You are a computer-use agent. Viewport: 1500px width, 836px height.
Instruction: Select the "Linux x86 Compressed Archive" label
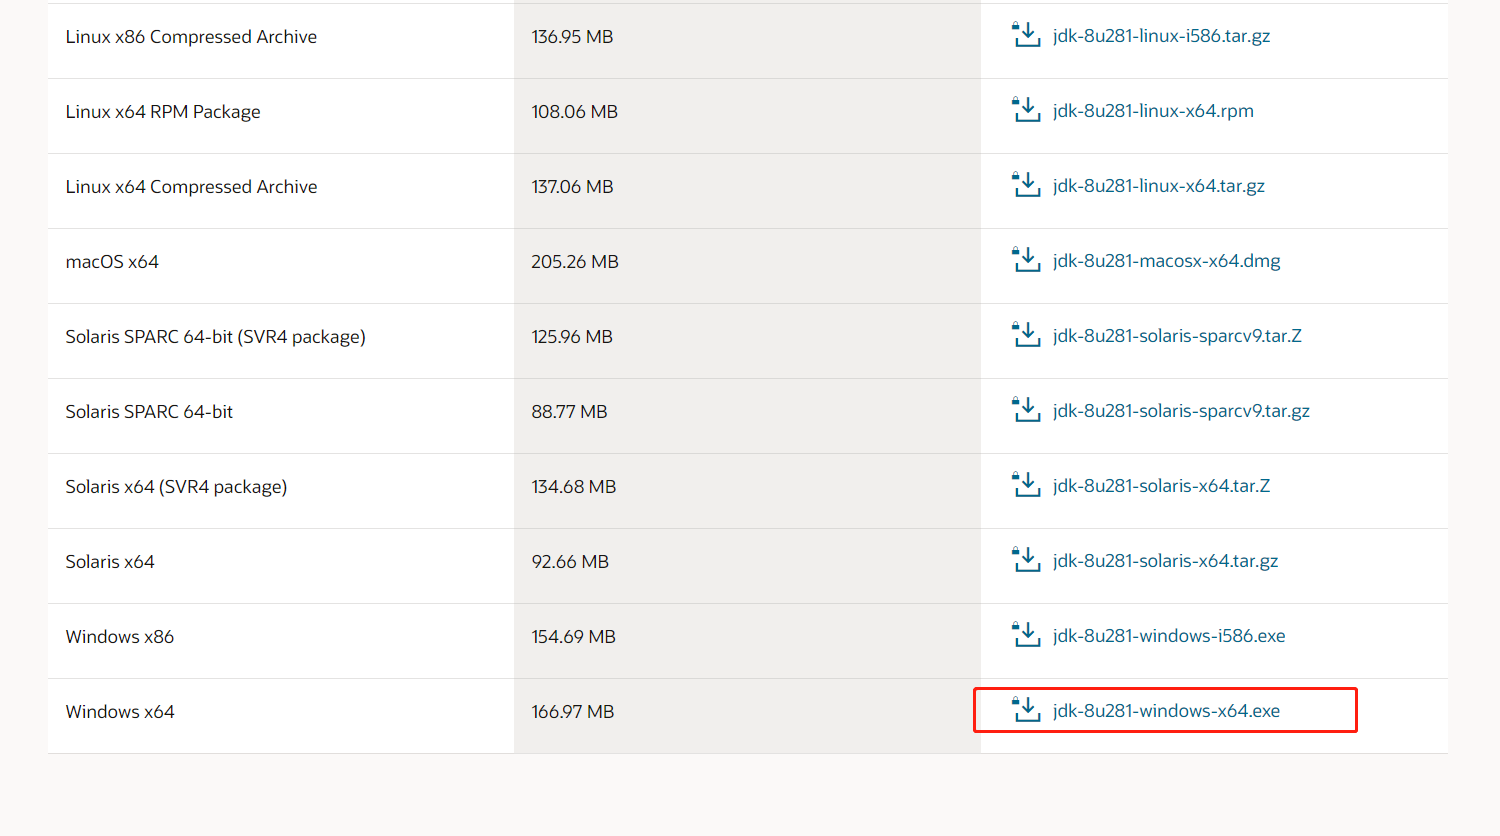click(x=191, y=37)
